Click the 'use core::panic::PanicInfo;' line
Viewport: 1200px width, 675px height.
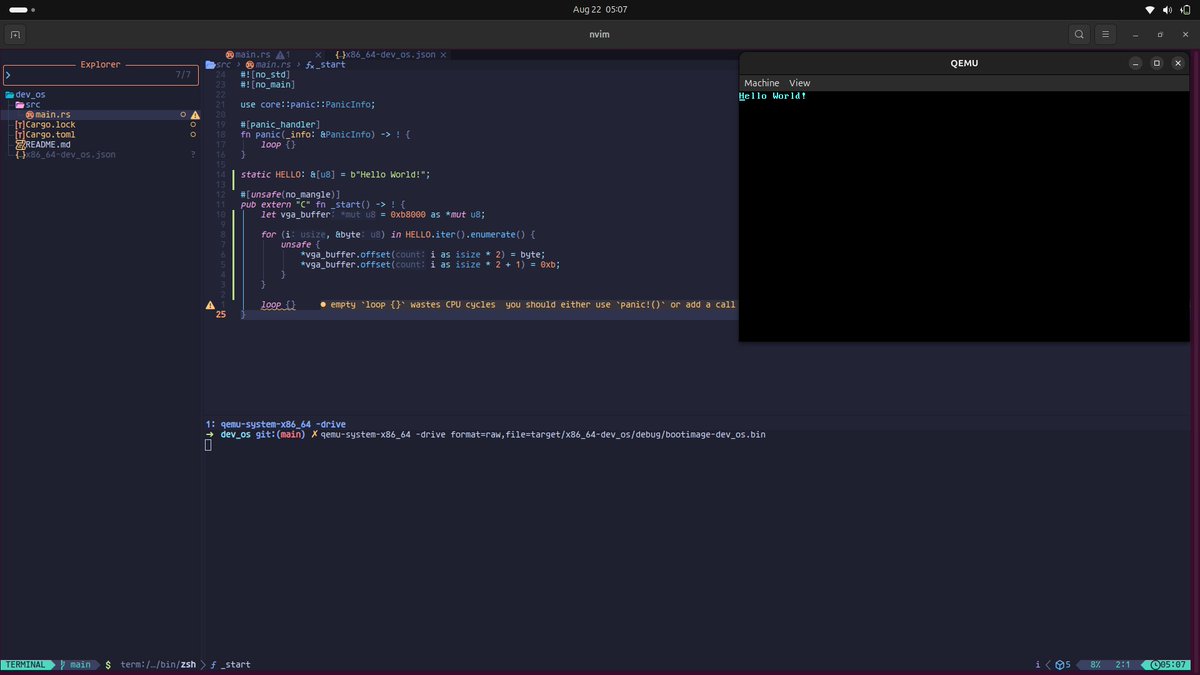(x=307, y=104)
